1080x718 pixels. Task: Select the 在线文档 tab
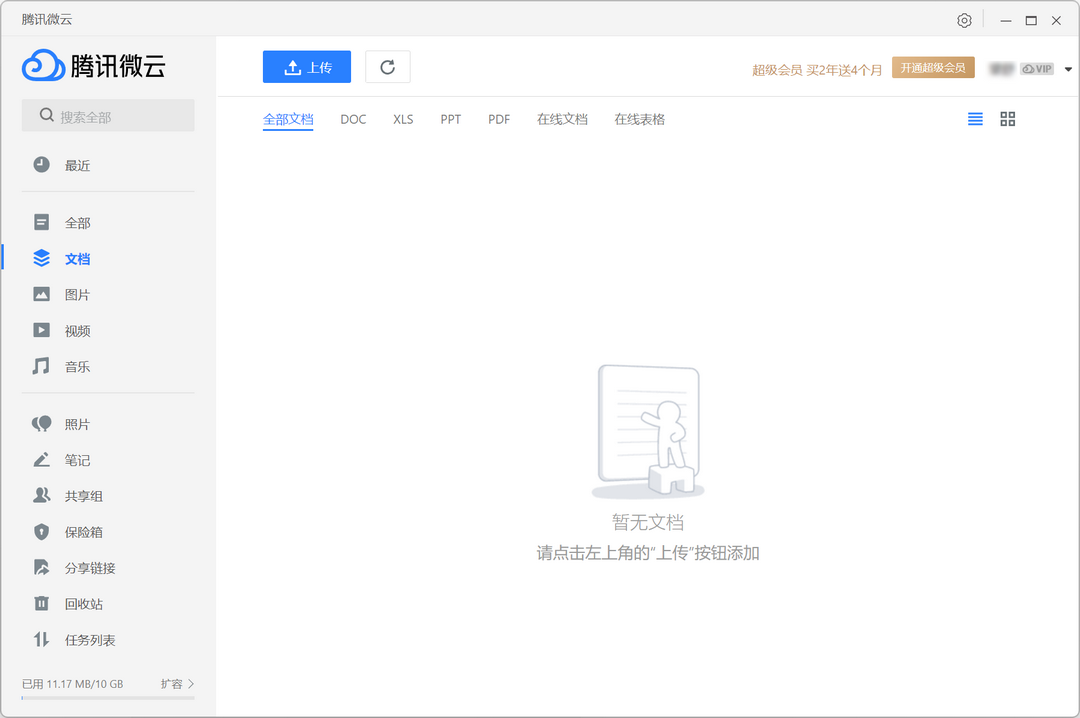click(562, 119)
